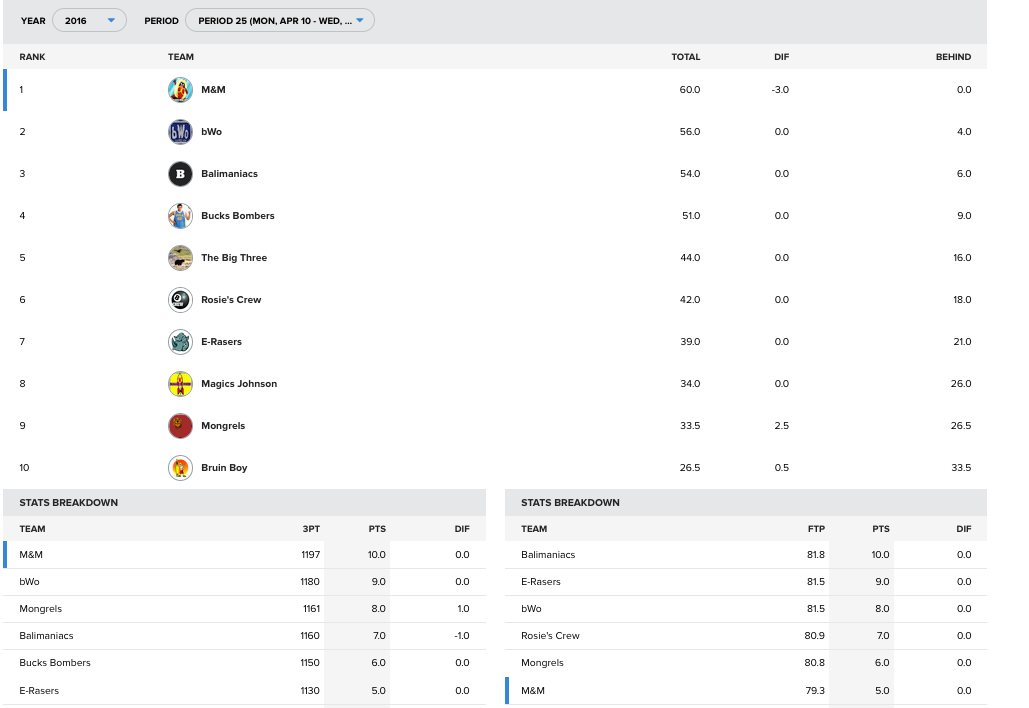The height and width of the screenshot is (708, 1029).
Task: Click Mongrels' DIF value 2.5
Action: pyautogui.click(x=782, y=426)
